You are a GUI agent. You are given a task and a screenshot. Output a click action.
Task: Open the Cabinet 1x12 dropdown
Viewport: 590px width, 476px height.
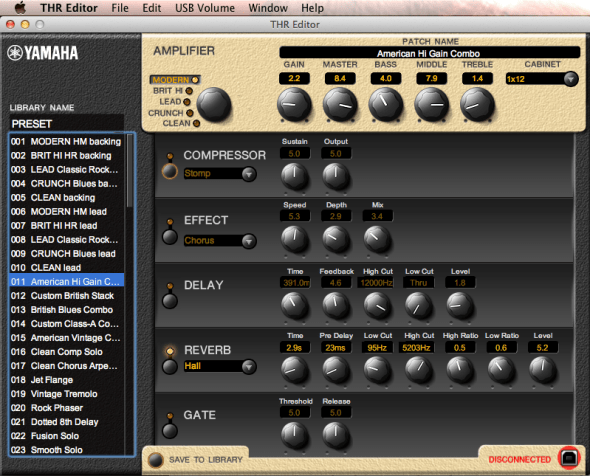click(x=541, y=79)
